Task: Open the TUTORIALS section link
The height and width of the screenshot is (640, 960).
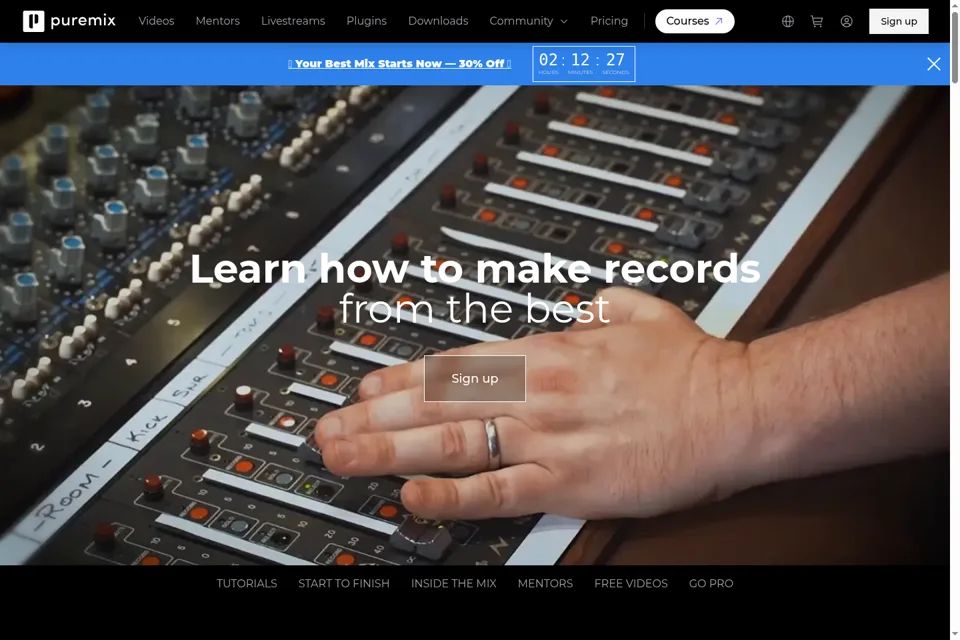Action: pos(247,583)
